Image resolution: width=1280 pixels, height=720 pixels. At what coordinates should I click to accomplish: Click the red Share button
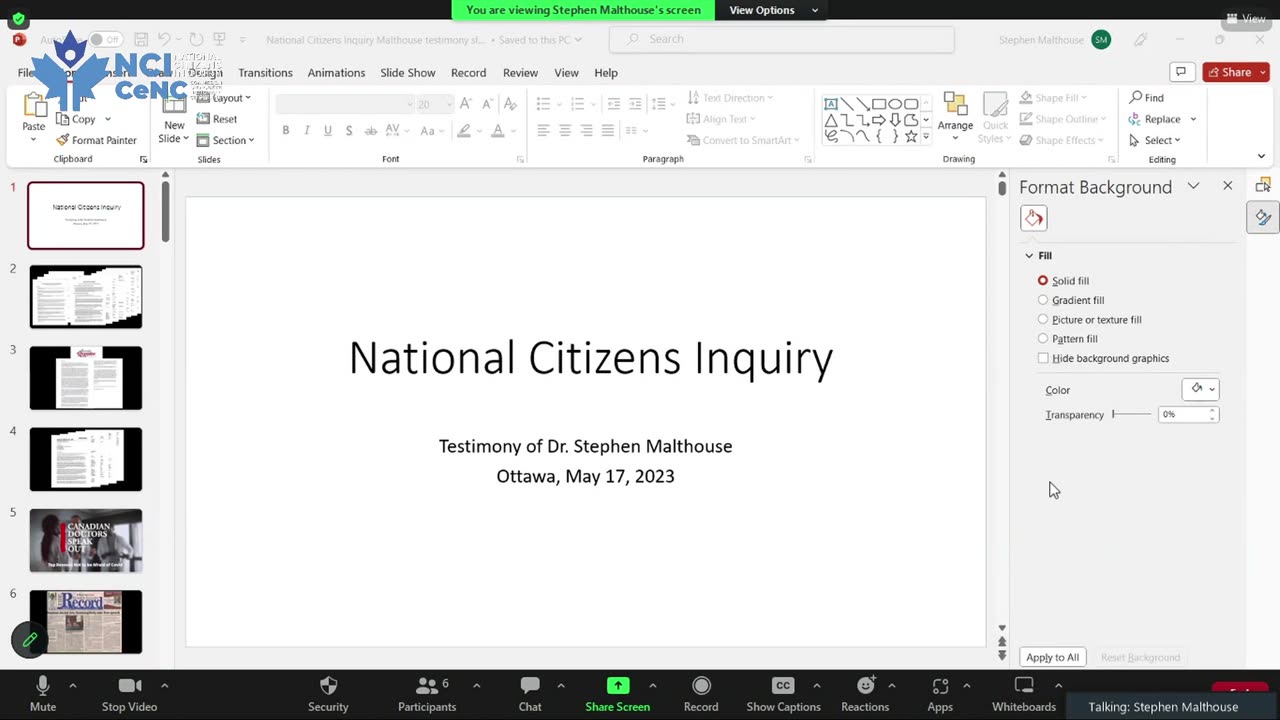coord(1236,72)
